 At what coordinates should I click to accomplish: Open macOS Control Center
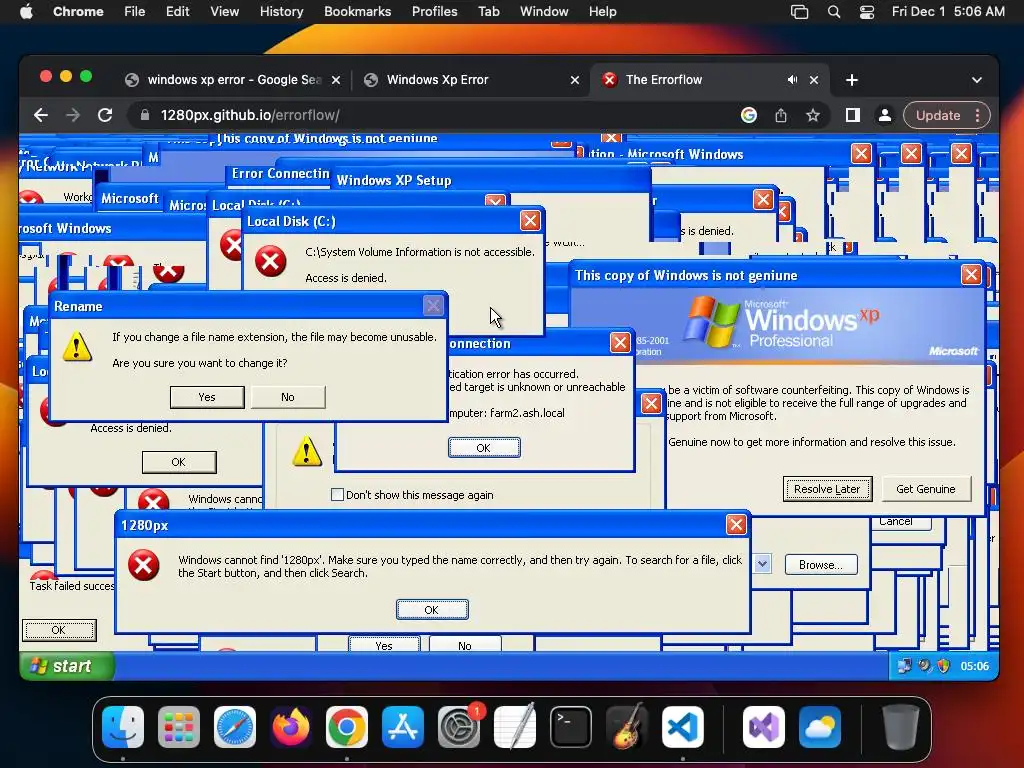pyautogui.click(x=867, y=12)
